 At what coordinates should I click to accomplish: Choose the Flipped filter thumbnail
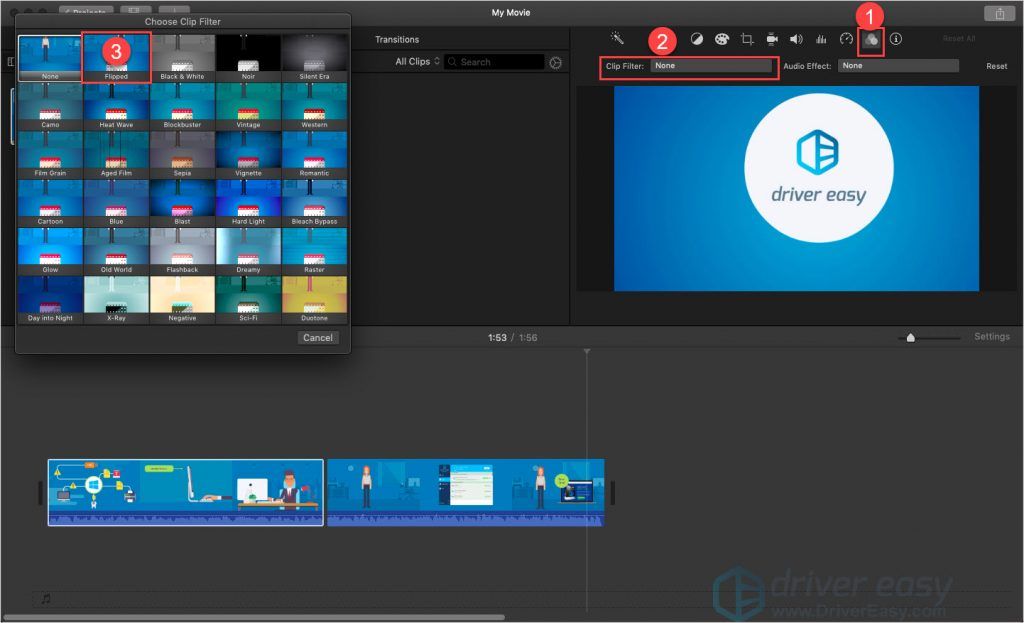pyautogui.click(x=116, y=56)
